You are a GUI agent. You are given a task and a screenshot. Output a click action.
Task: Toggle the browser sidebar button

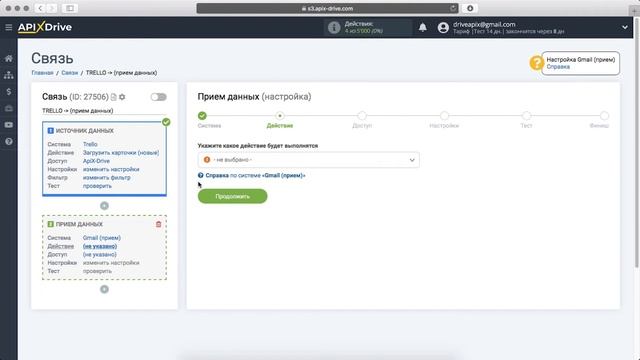70,8
